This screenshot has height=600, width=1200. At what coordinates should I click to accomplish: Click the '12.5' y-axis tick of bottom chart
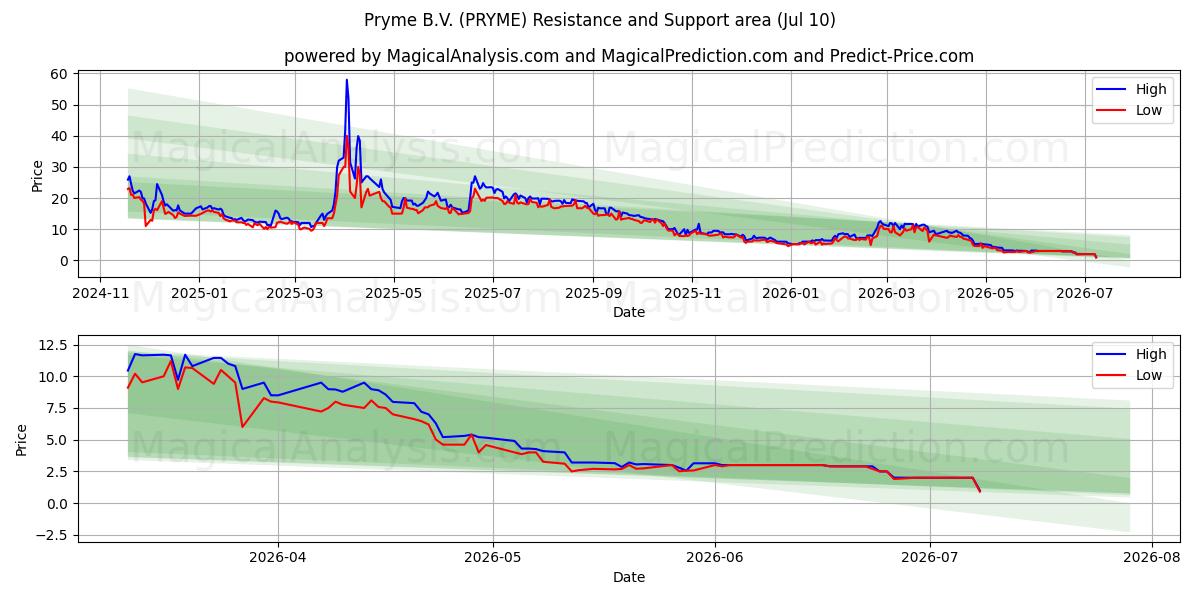pyautogui.click(x=51, y=345)
